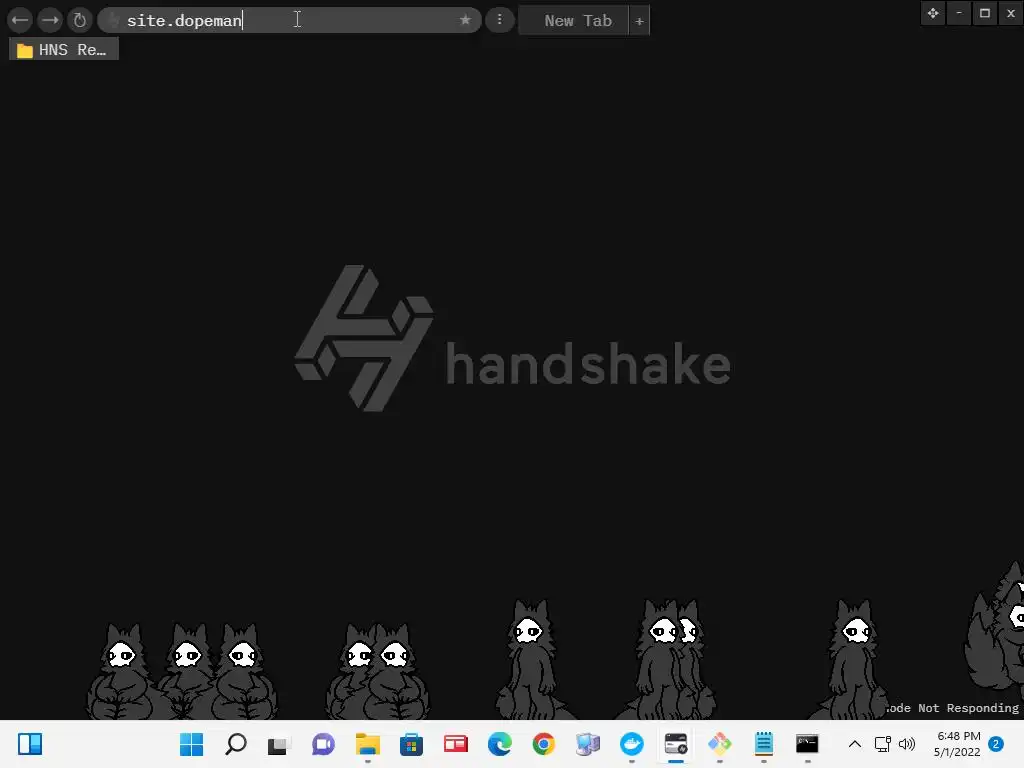Open the colorful diamond app in taskbar
Screen dimensions: 1024x768
click(x=720, y=744)
